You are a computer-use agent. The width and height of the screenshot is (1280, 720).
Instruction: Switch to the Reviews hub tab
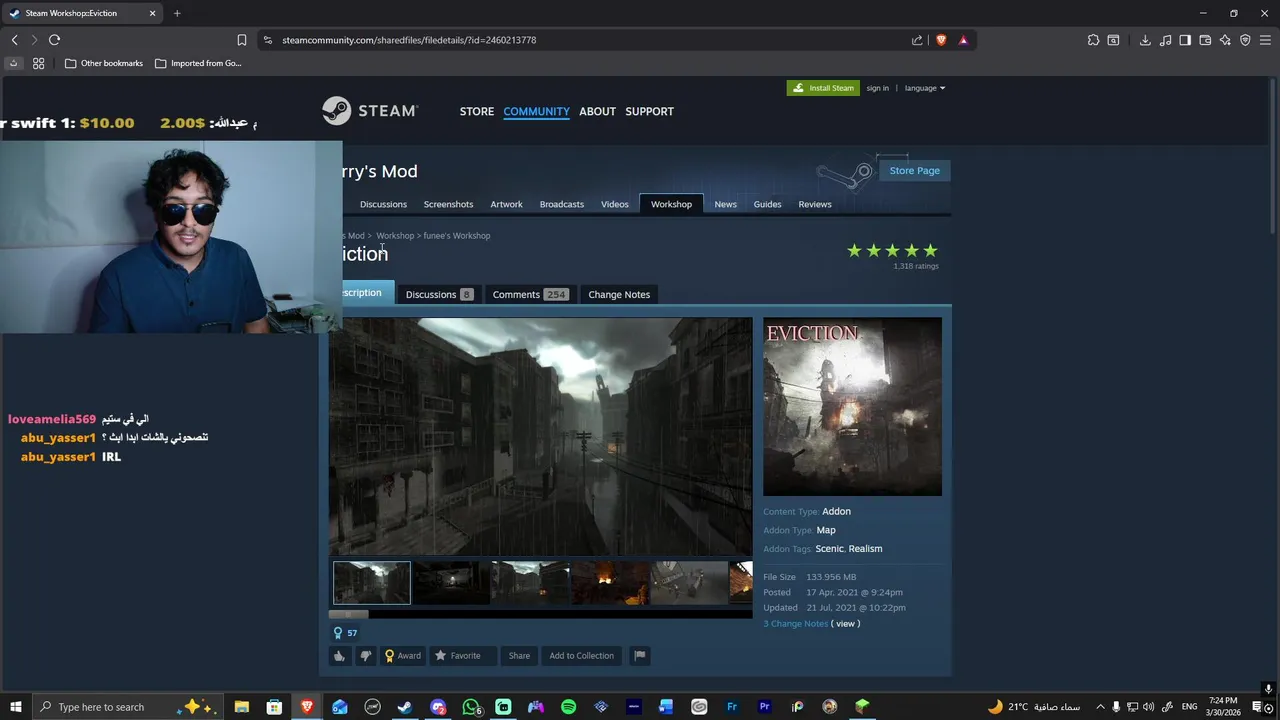[815, 204]
